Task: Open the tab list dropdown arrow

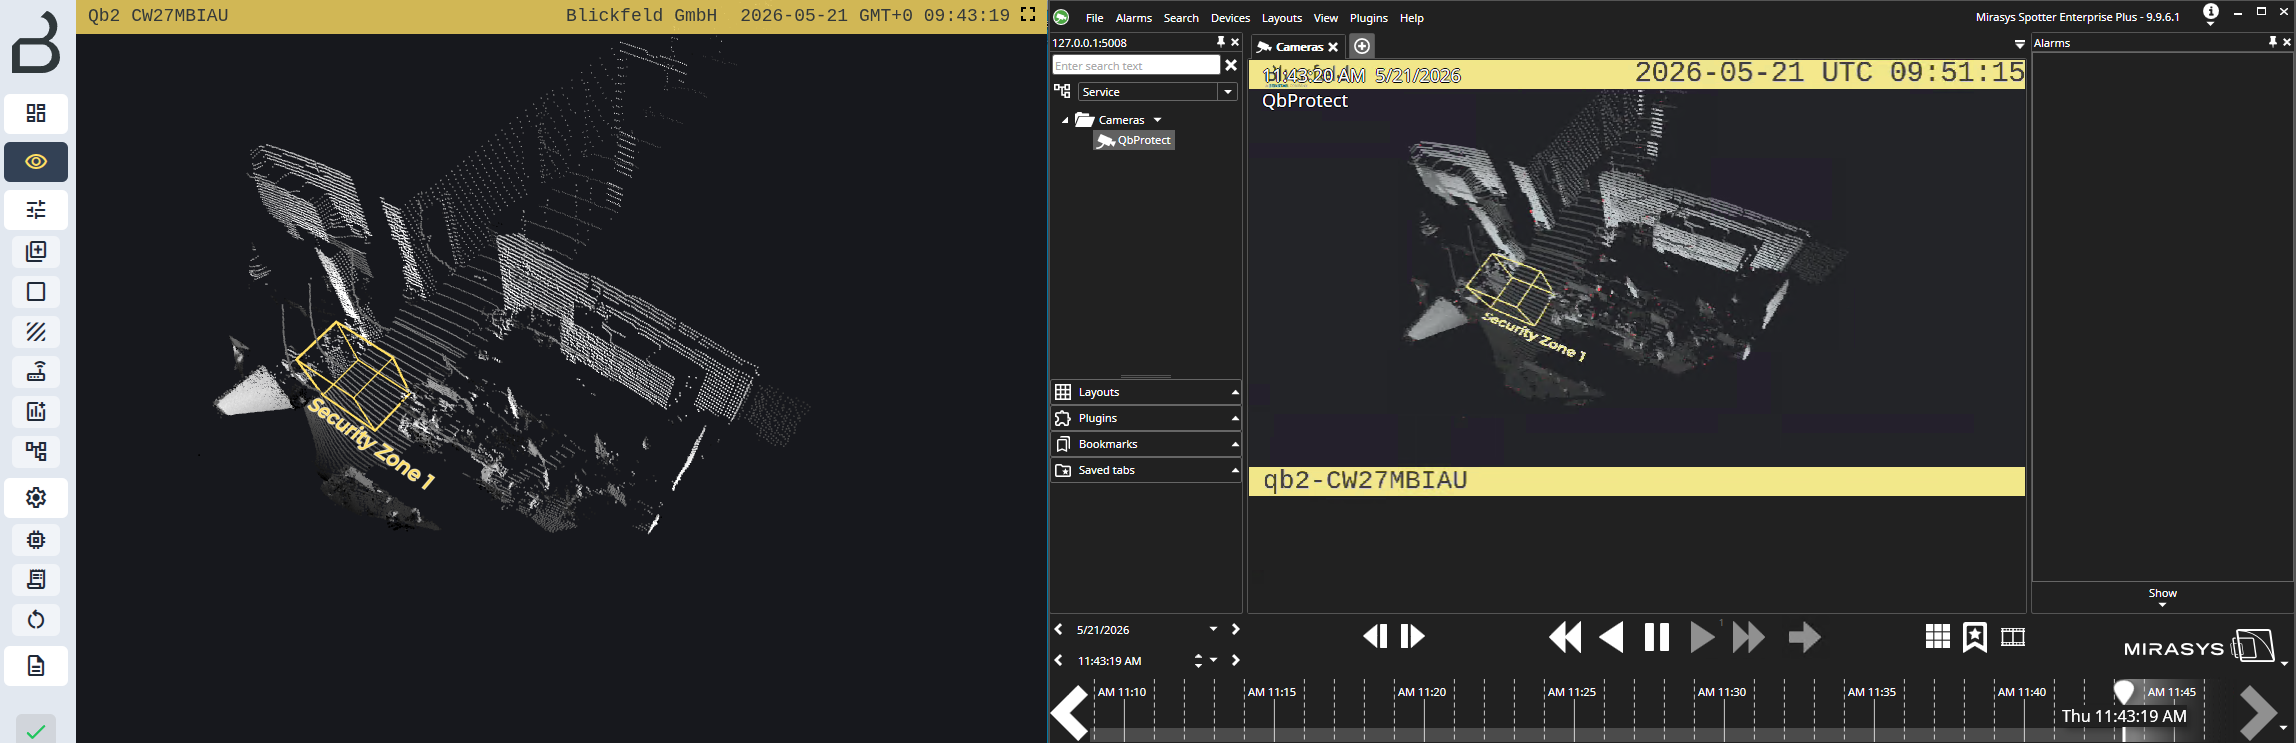Action: click(x=2020, y=44)
